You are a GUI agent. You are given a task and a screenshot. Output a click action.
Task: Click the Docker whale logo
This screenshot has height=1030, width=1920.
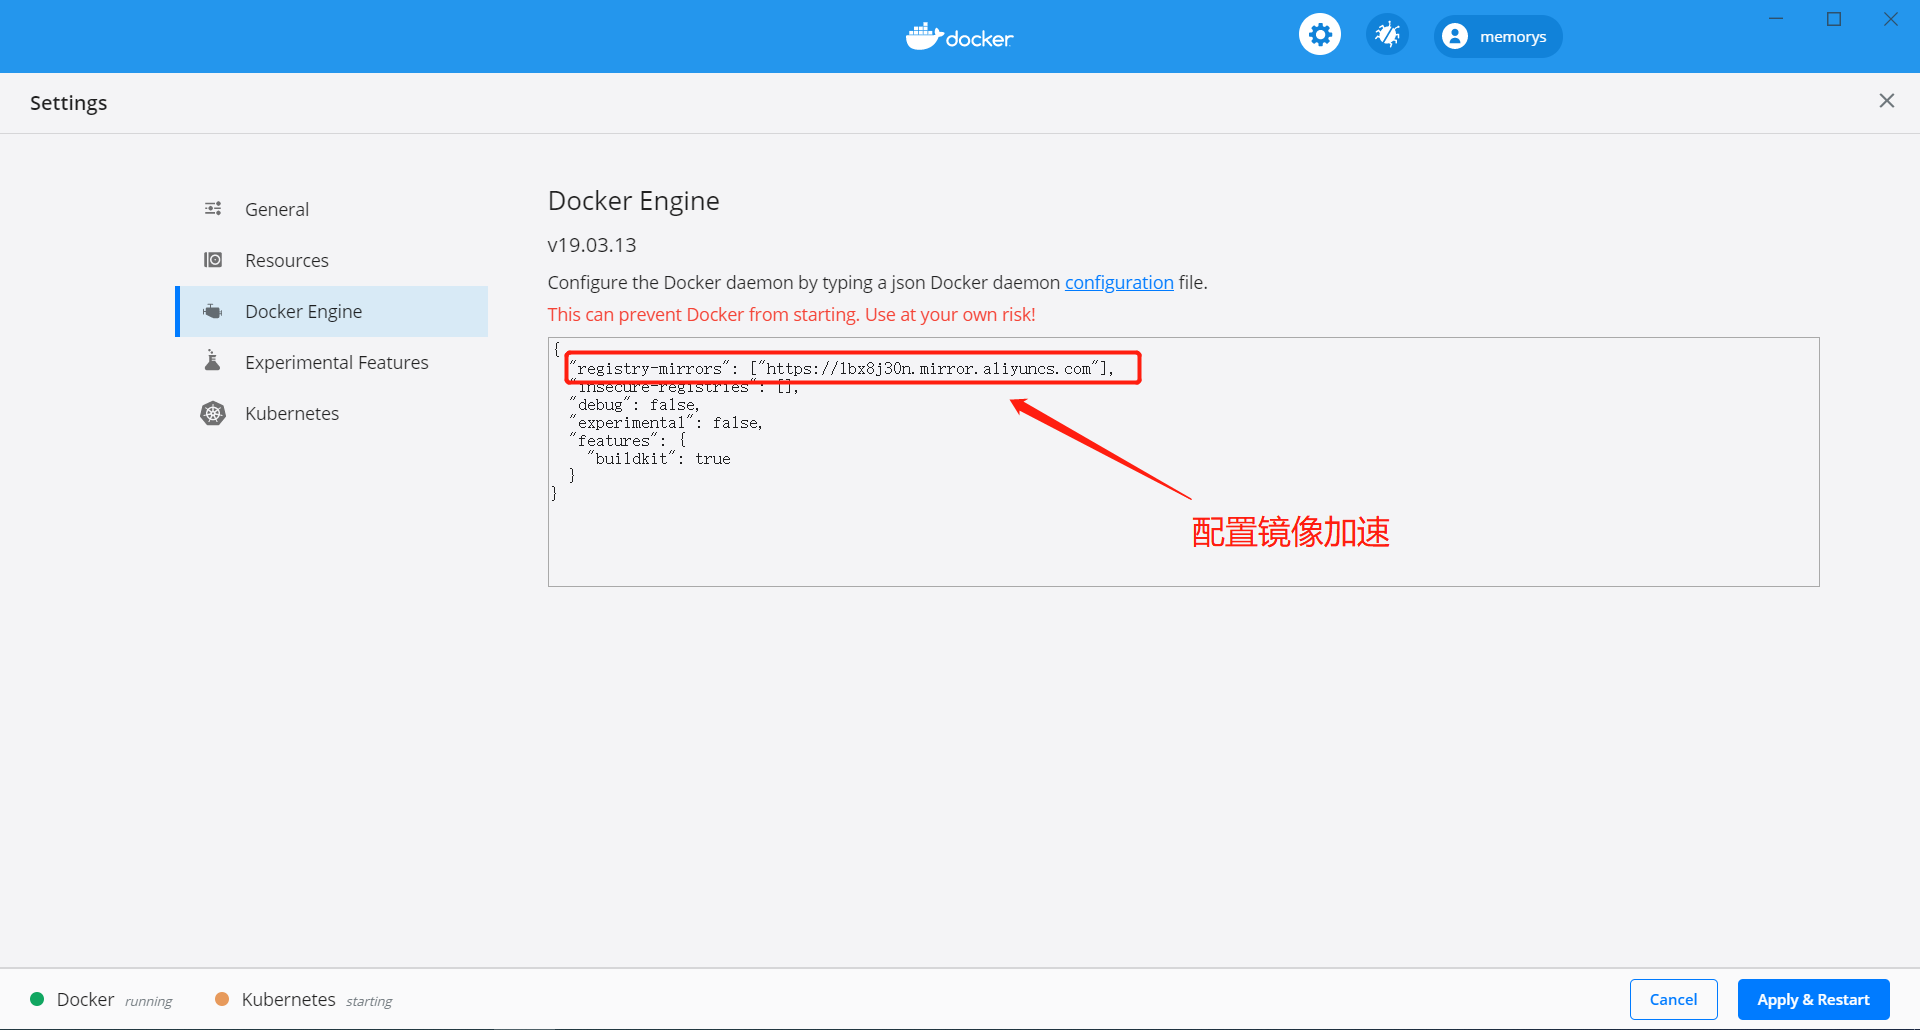[x=959, y=37]
